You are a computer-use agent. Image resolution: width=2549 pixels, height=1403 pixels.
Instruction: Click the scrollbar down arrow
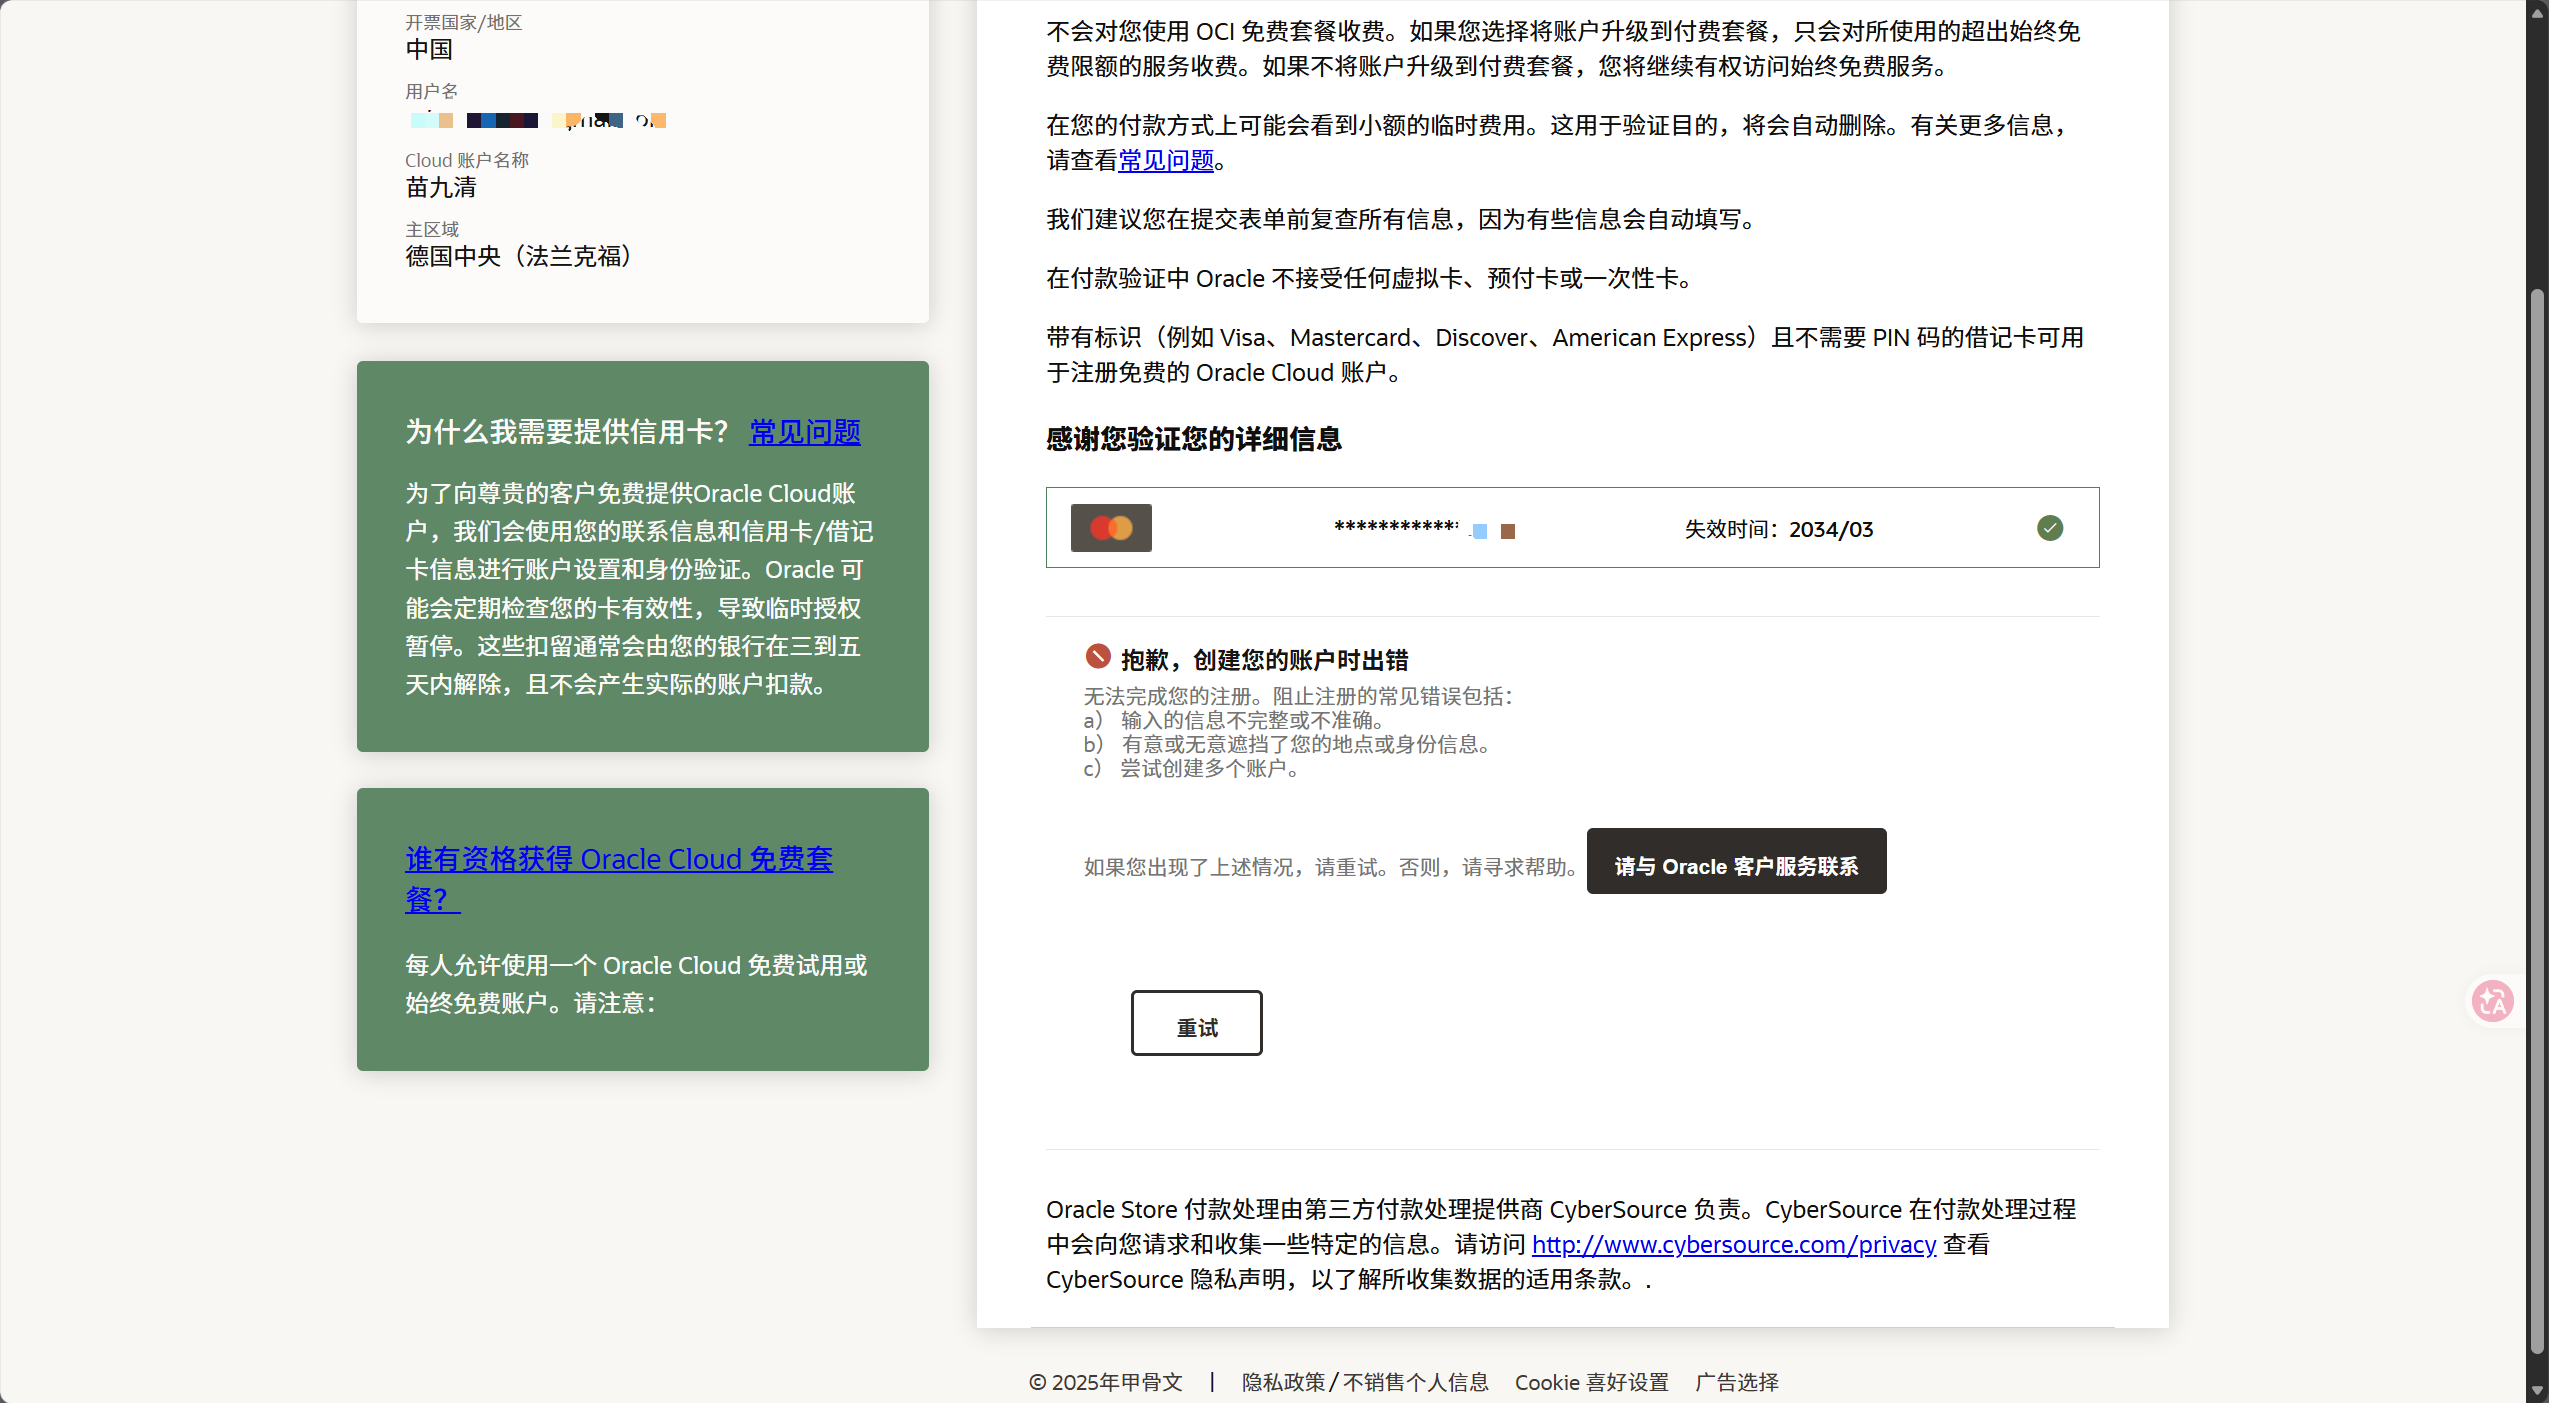[2537, 1391]
